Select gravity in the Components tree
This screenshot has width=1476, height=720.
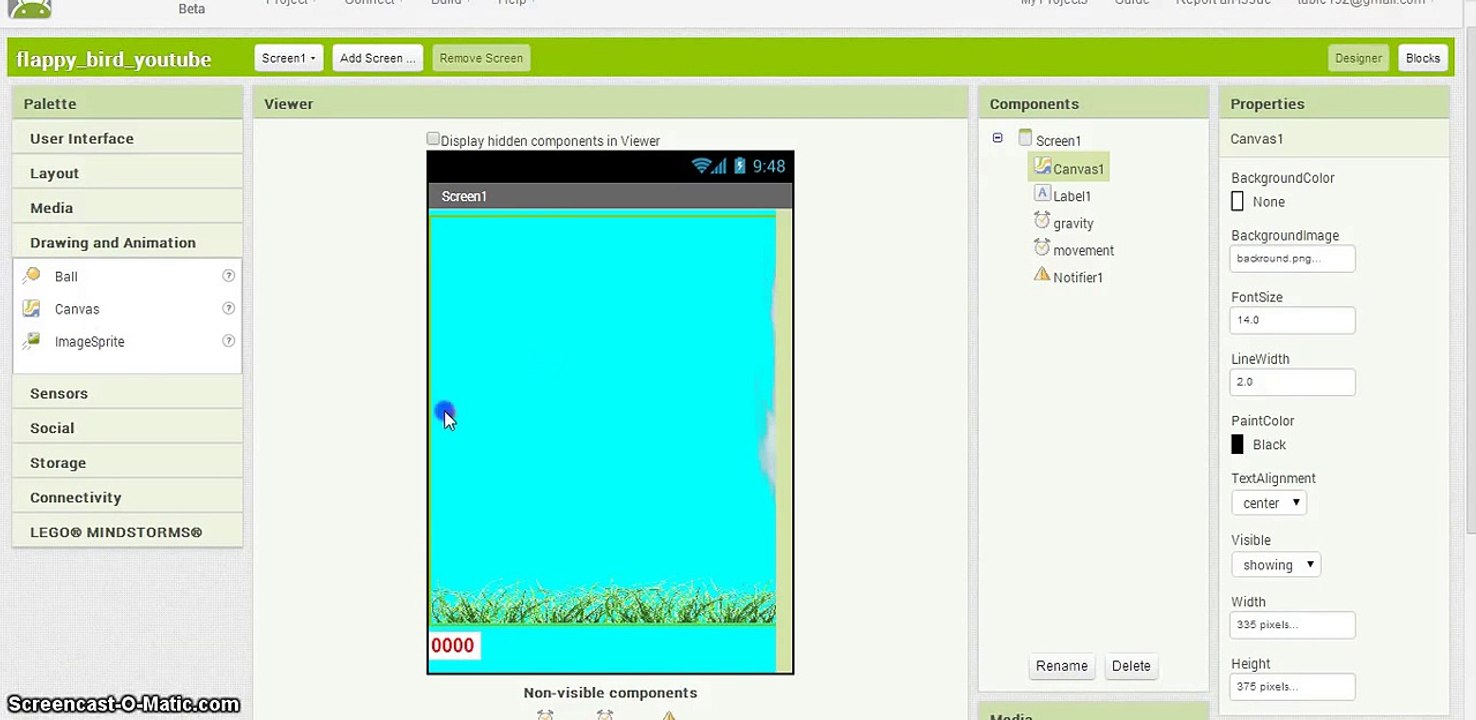(x=1073, y=224)
